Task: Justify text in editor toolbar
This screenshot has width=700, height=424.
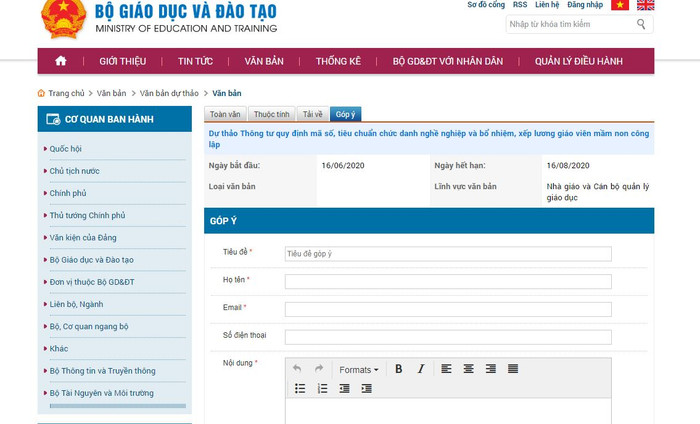Action: [x=513, y=369]
